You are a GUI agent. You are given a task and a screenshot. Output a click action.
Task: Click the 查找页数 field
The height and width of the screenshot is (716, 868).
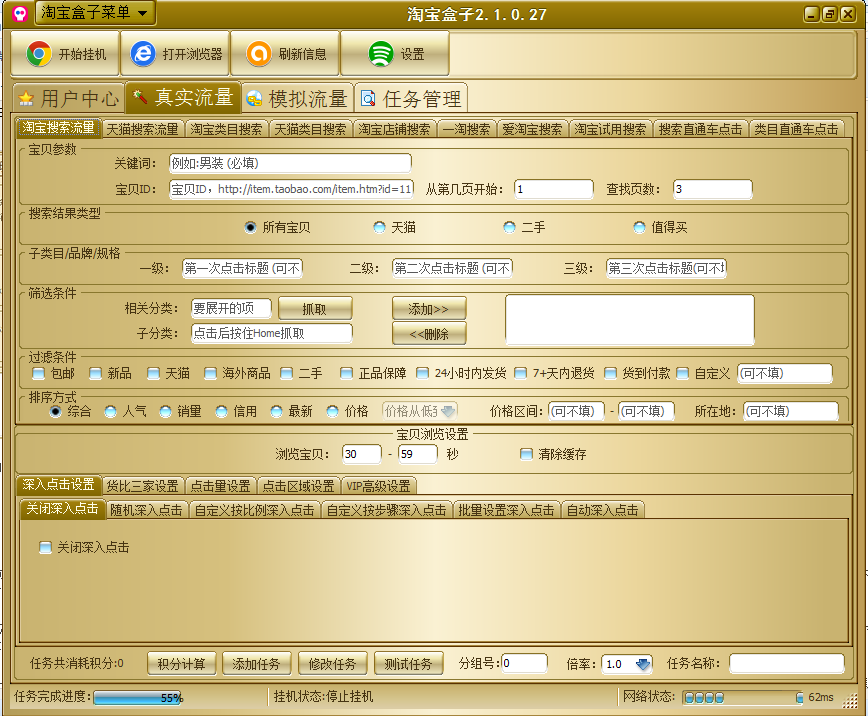click(712, 189)
